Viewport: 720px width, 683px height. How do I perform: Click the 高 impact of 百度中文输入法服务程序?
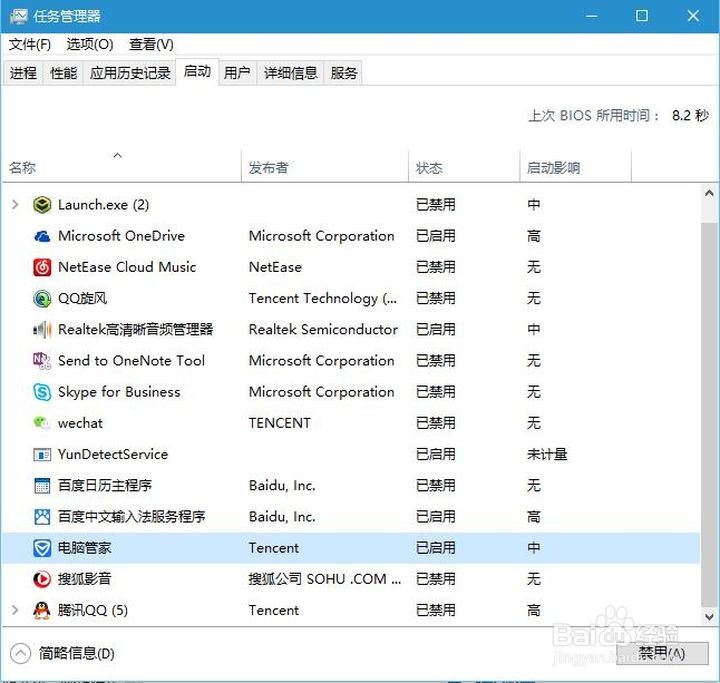(534, 517)
